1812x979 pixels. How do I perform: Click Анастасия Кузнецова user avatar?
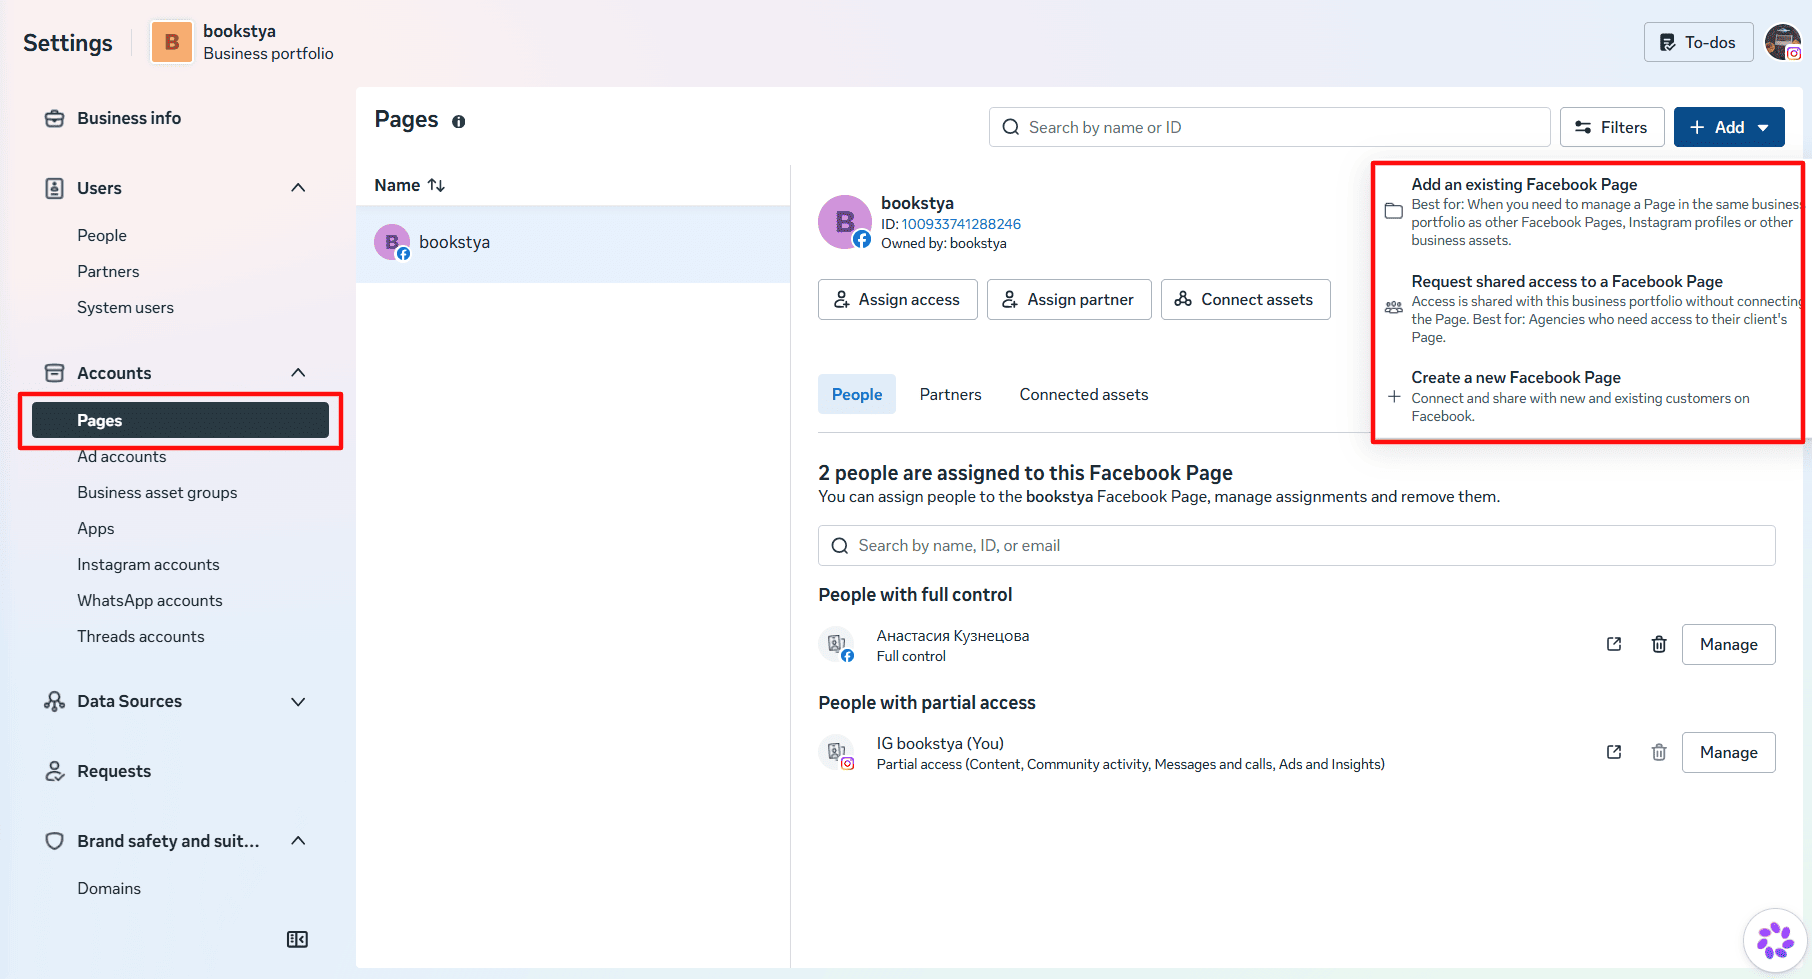pos(836,644)
